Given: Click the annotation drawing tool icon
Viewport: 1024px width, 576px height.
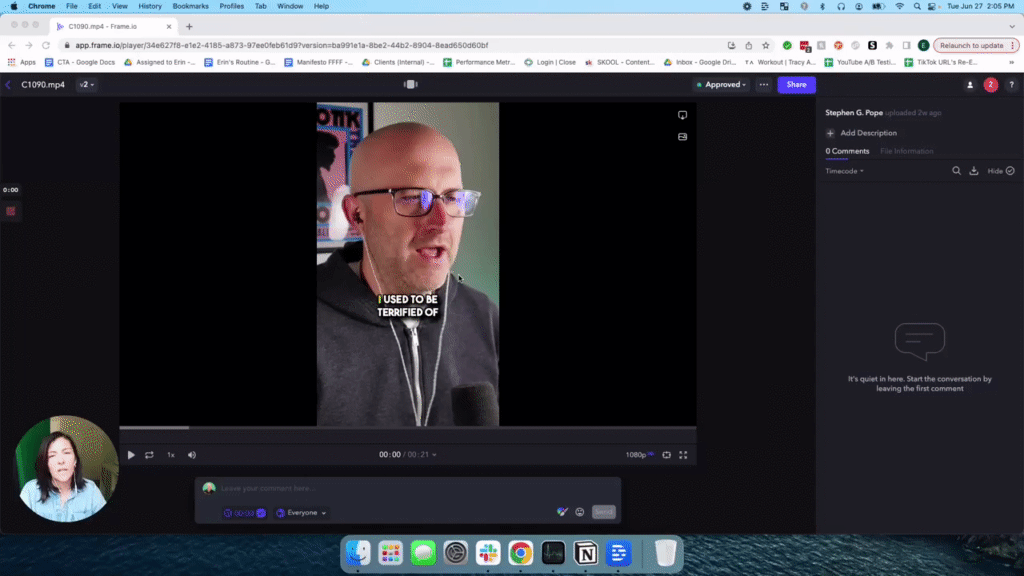Looking at the screenshot, I should coord(562,511).
